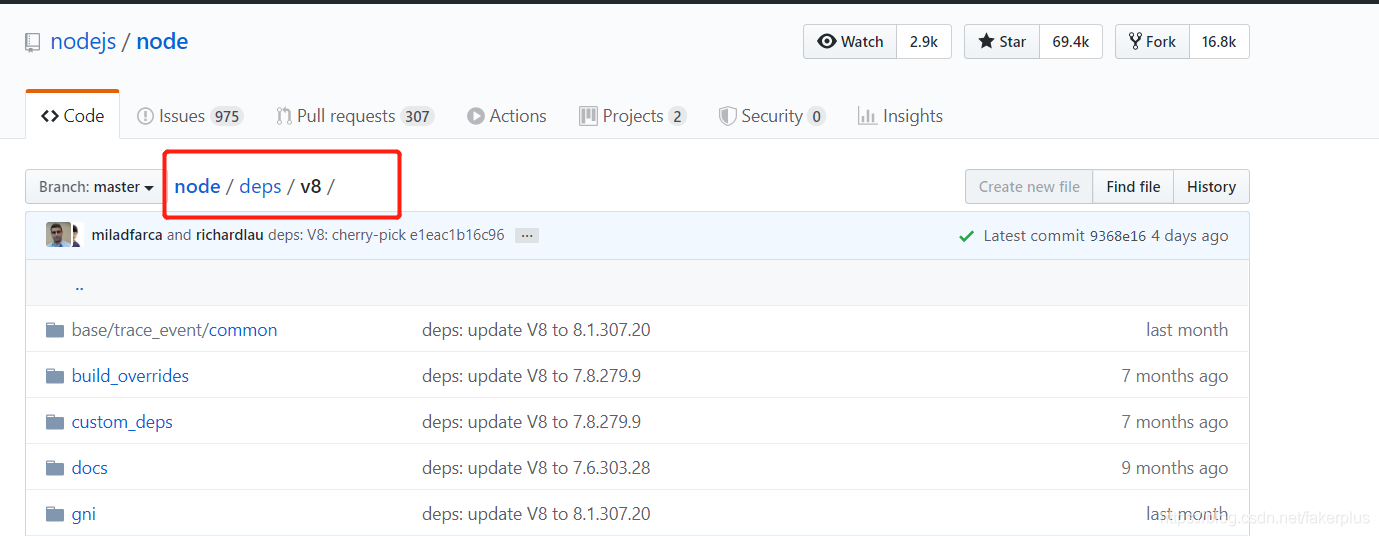
Task: Go up to the parent directory (..)
Action: pos(79,285)
